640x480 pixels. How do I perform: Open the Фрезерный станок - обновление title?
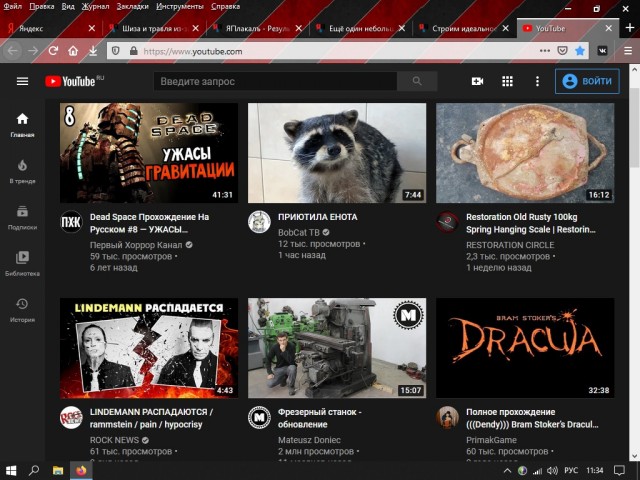[320, 418]
